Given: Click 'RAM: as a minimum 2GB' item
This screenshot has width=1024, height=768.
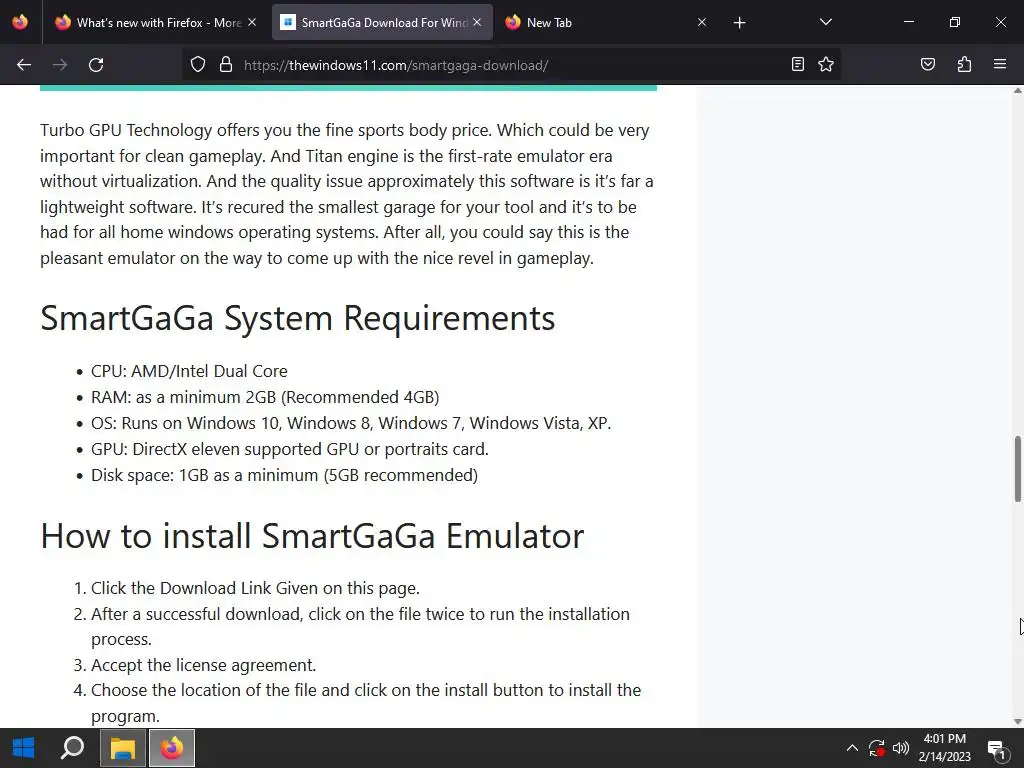Looking at the screenshot, I should pyautogui.click(x=265, y=397).
